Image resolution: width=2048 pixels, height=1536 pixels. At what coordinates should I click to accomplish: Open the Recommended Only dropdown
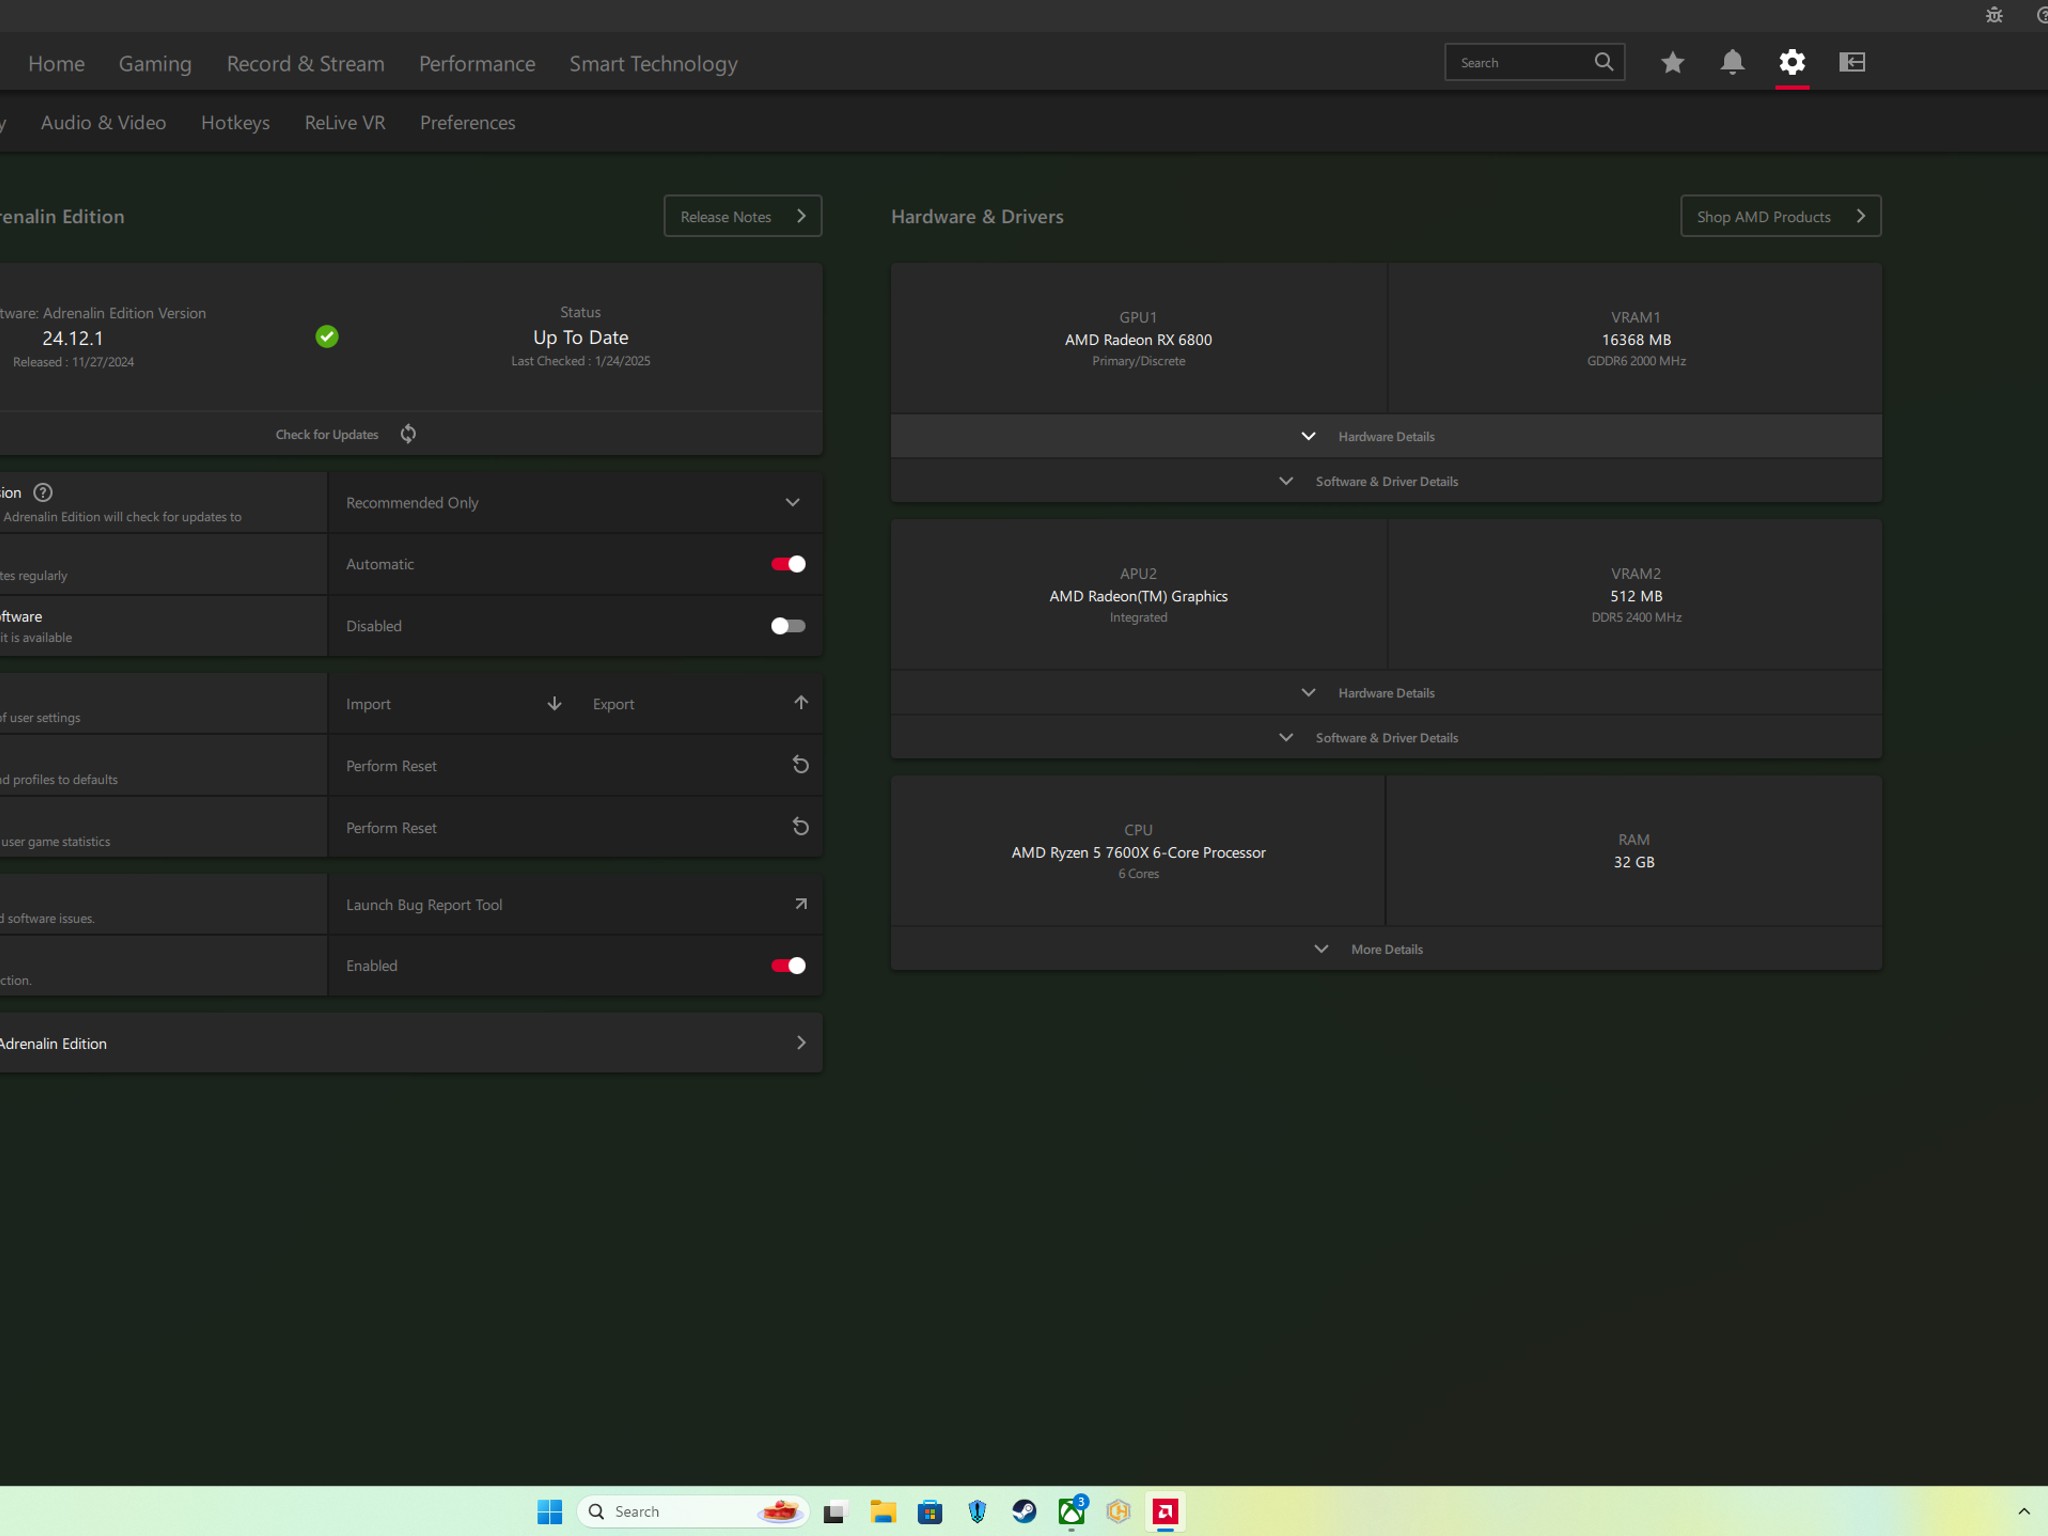(575, 503)
